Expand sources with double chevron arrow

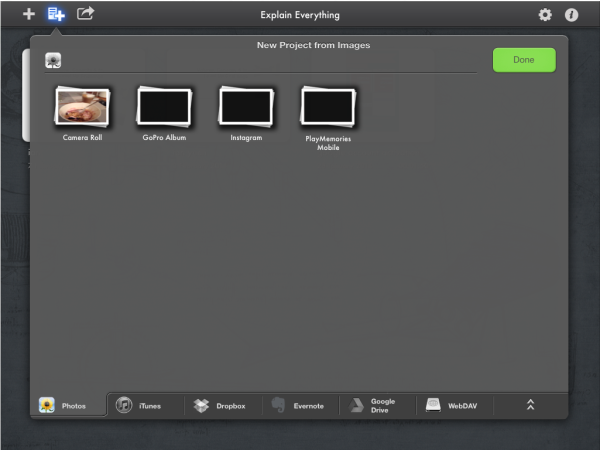pyautogui.click(x=530, y=405)
